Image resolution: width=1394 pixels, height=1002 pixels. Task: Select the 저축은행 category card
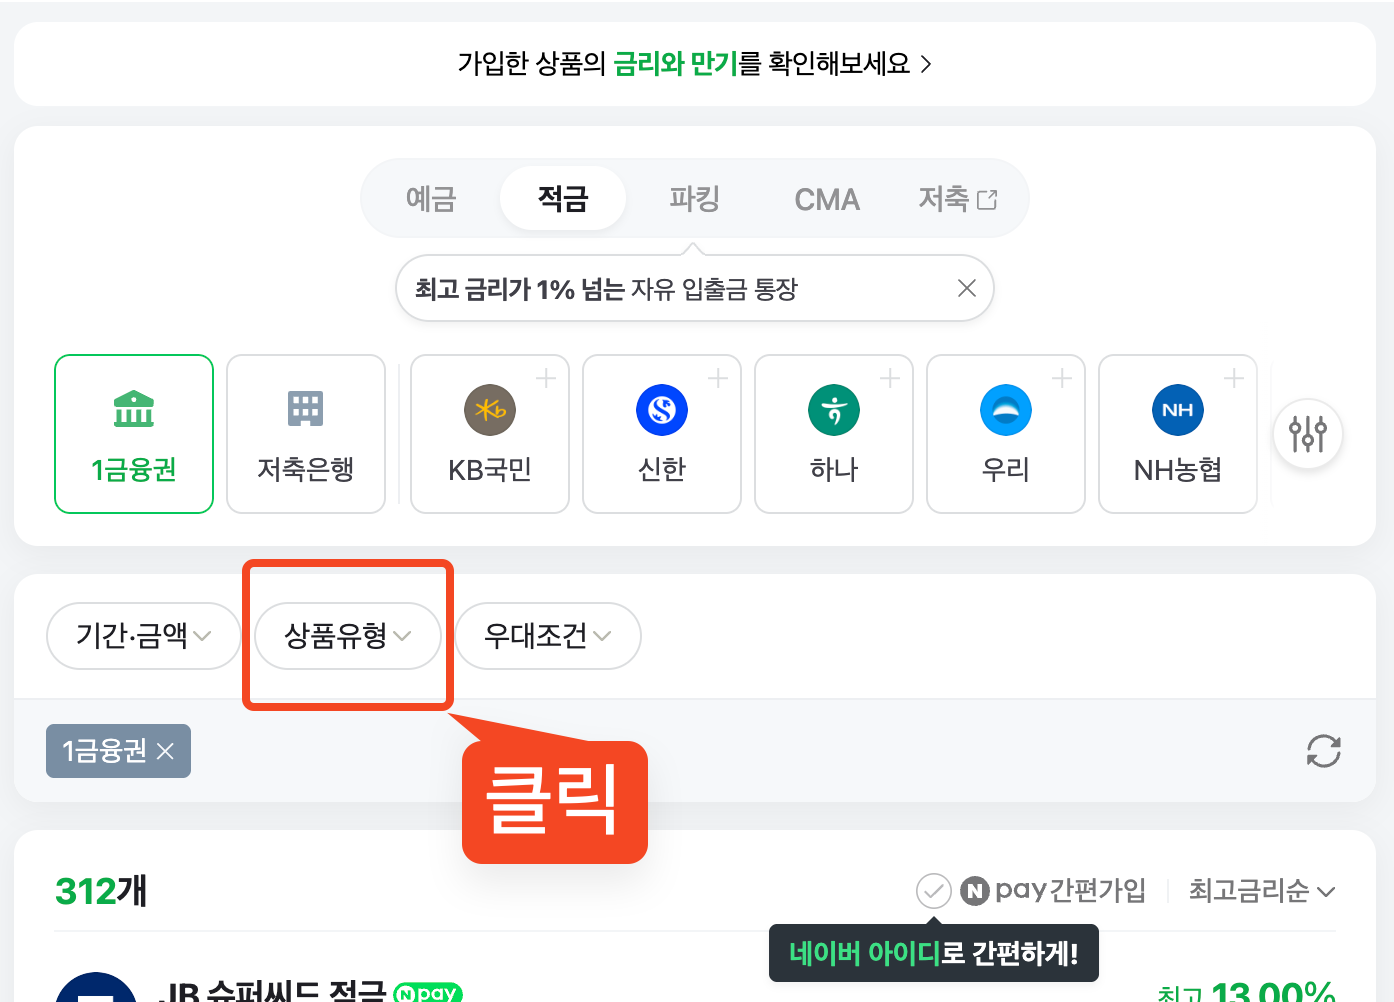306,434
